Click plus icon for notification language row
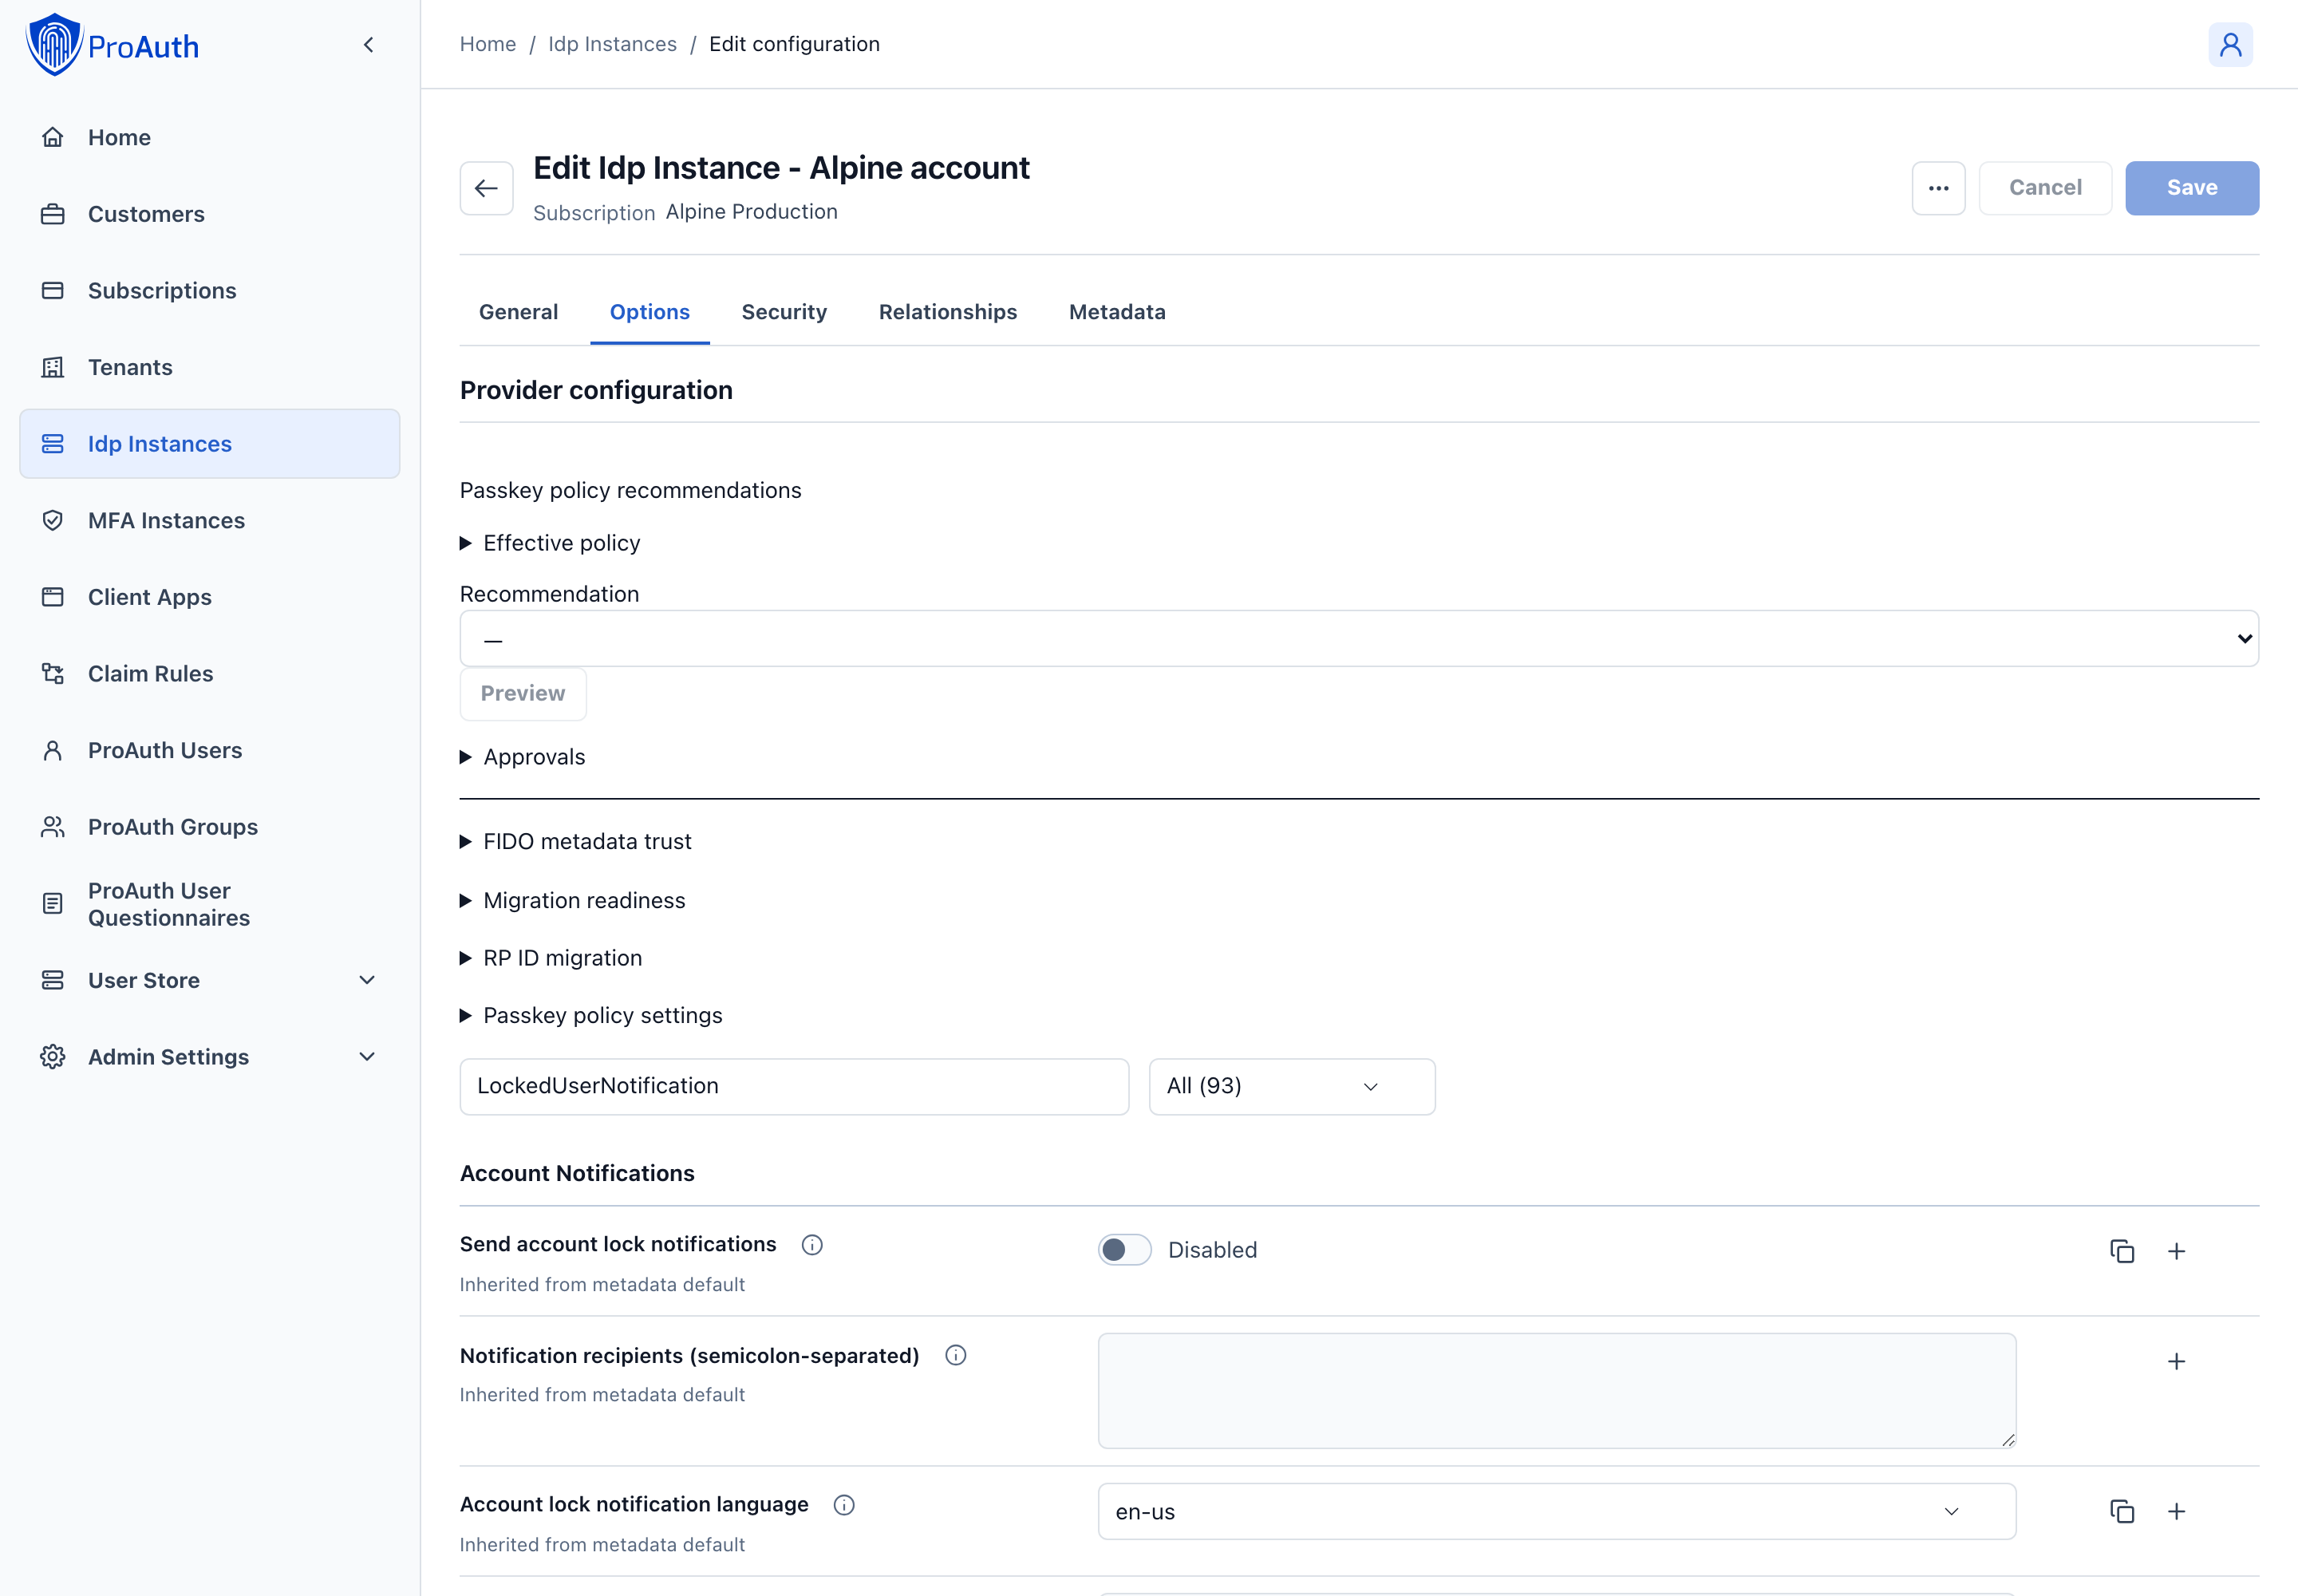Image resolution: width=2298 pixels, height=1596 pixels. [x=2176, y=1511]
